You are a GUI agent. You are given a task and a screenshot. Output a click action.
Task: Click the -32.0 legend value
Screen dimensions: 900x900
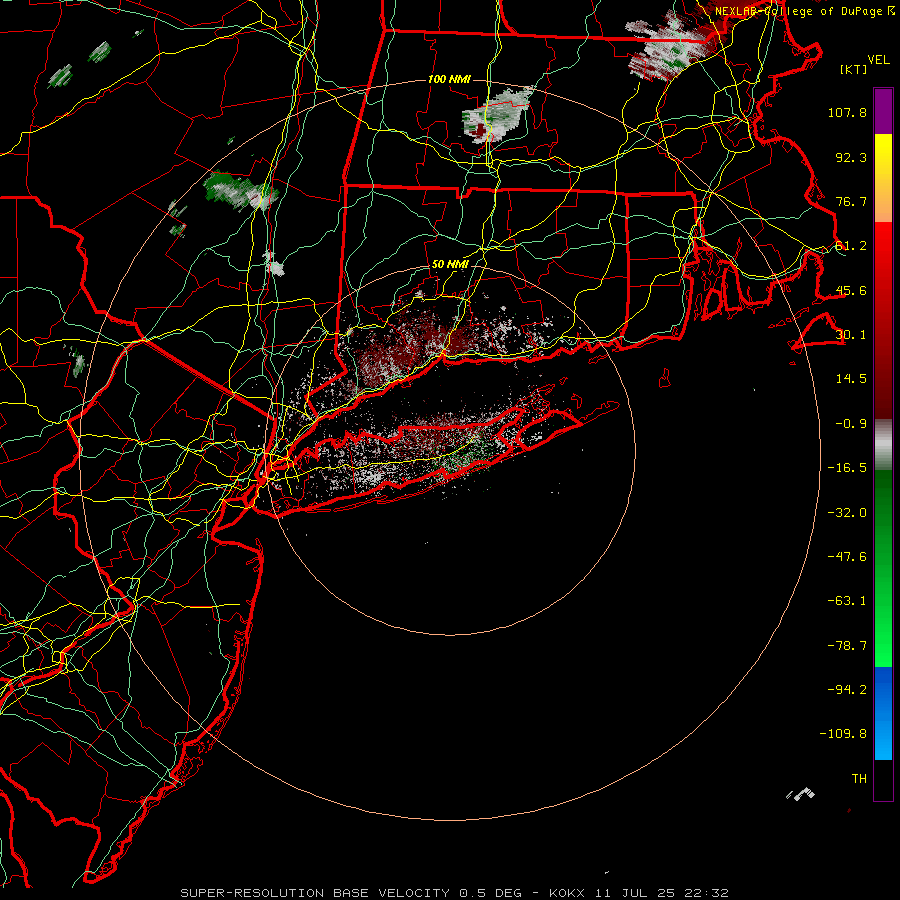pyautogui.click(x=847, y=513)
